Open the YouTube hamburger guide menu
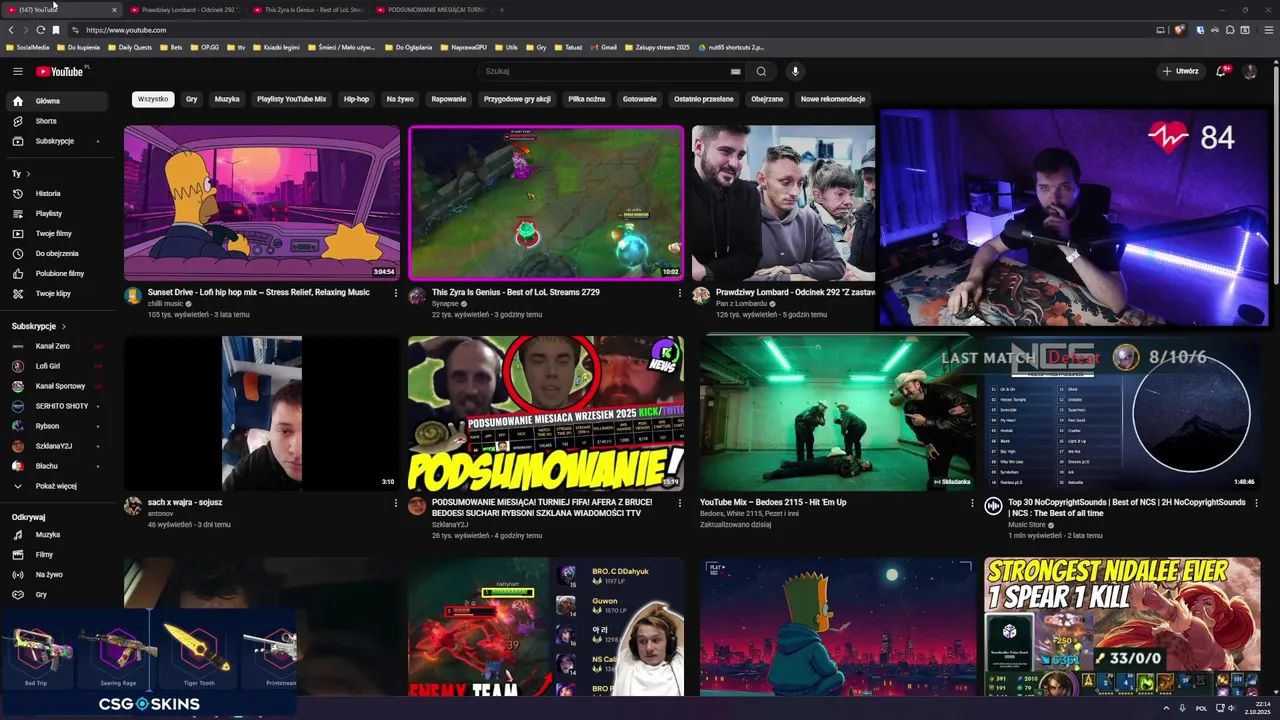Screen dimensions: 1280x720 point(17,71)
